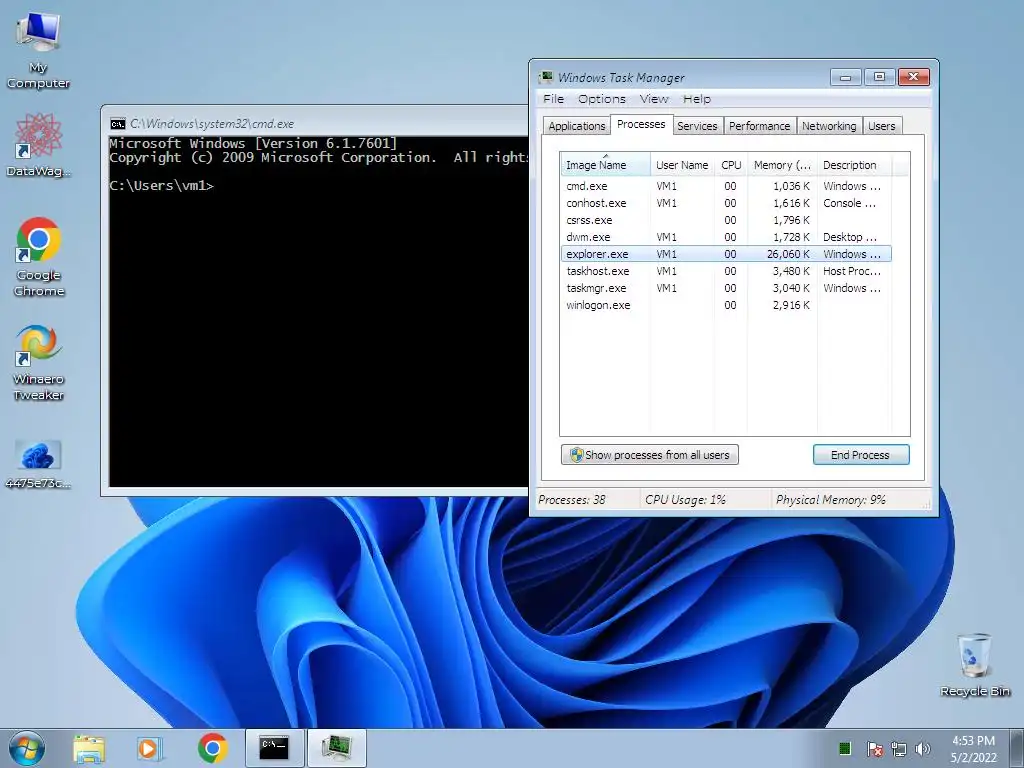Switch to the Networking tab
The image size is (1024, 768).
click(x=829, y=126)
